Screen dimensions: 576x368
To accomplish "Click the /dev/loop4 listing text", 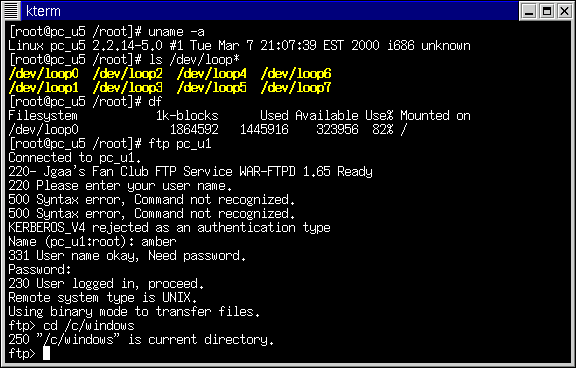I will [x=212, y=74].
